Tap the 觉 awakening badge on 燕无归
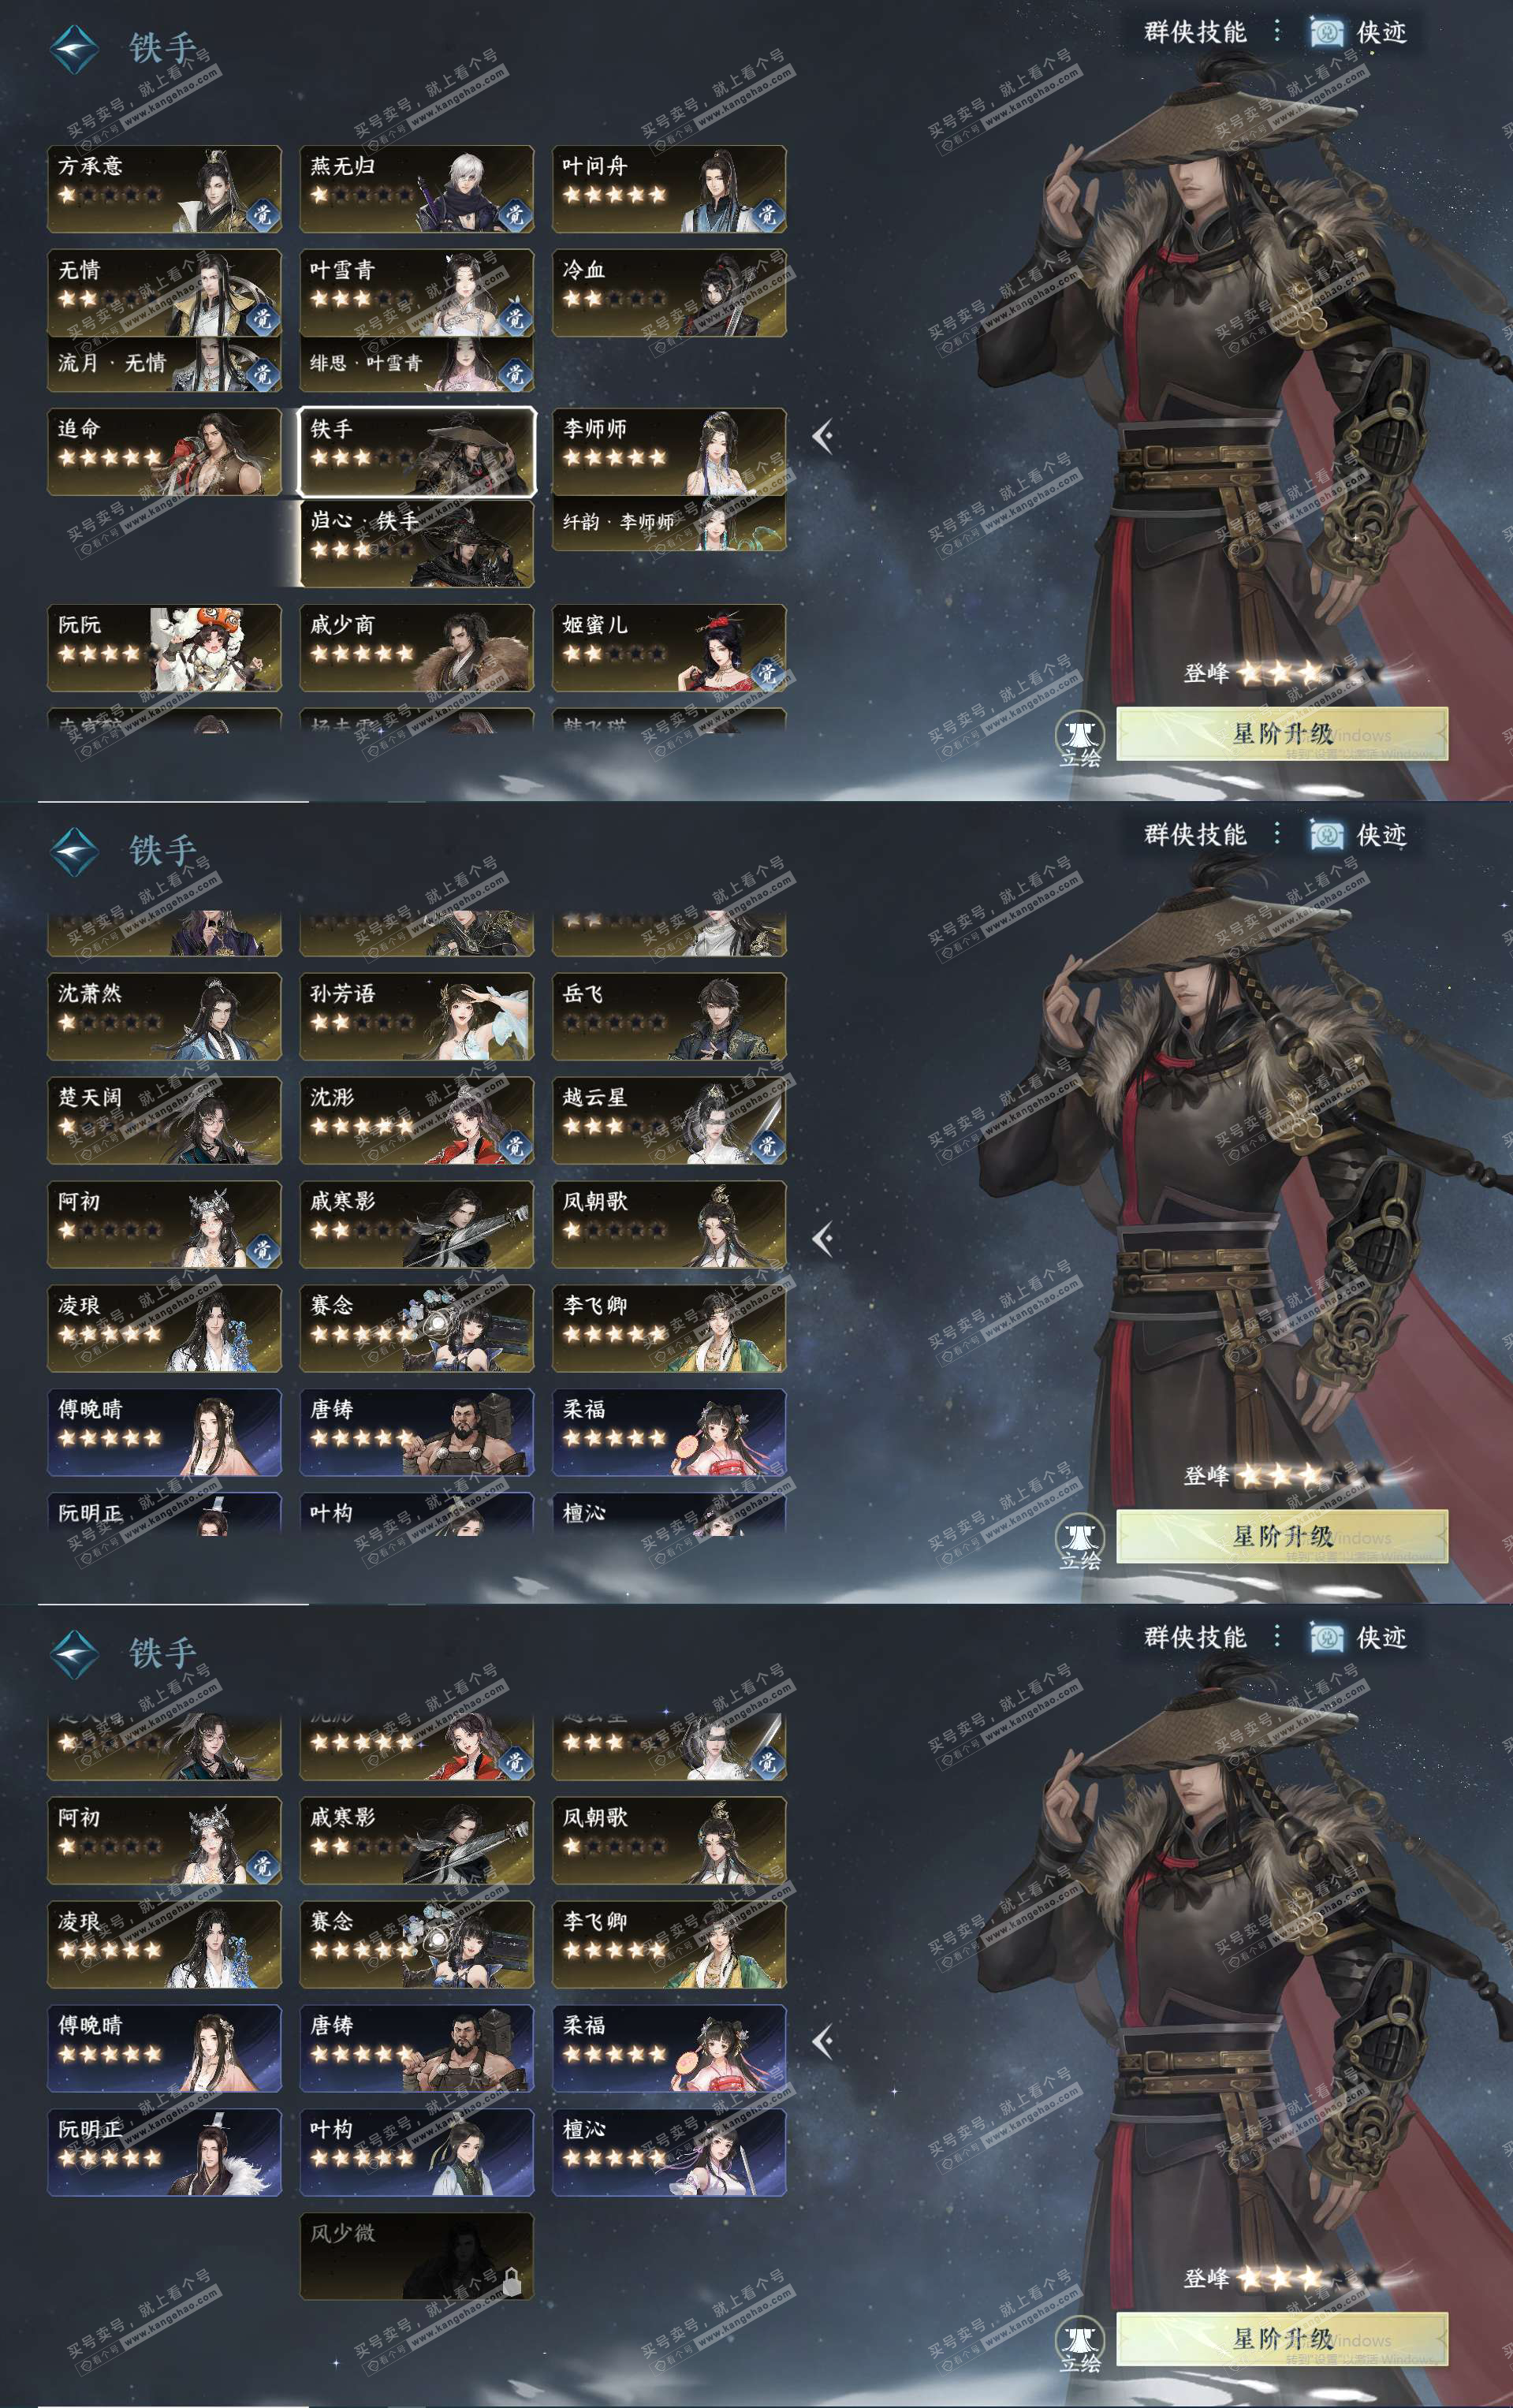1513x2408 pixels. point(515,214)
